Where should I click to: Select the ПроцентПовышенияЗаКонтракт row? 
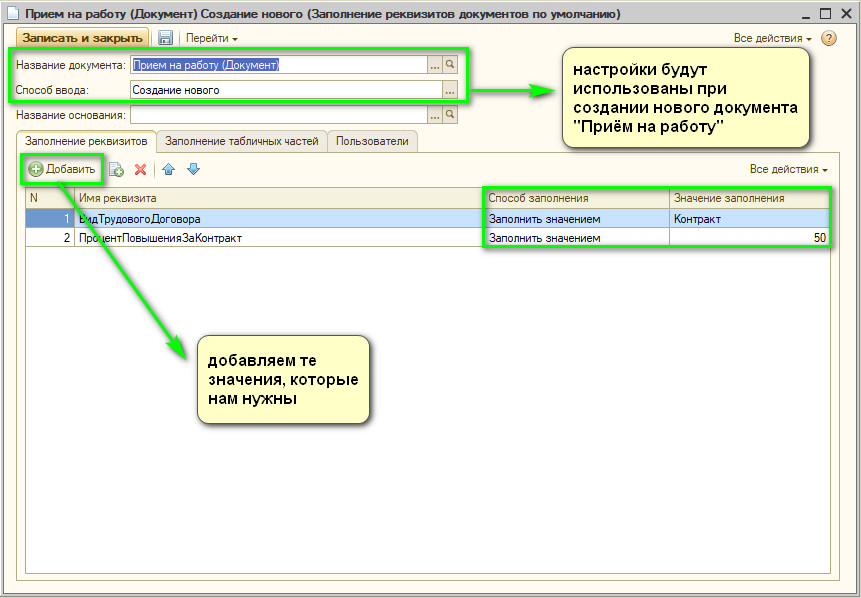tap(160, 238)
